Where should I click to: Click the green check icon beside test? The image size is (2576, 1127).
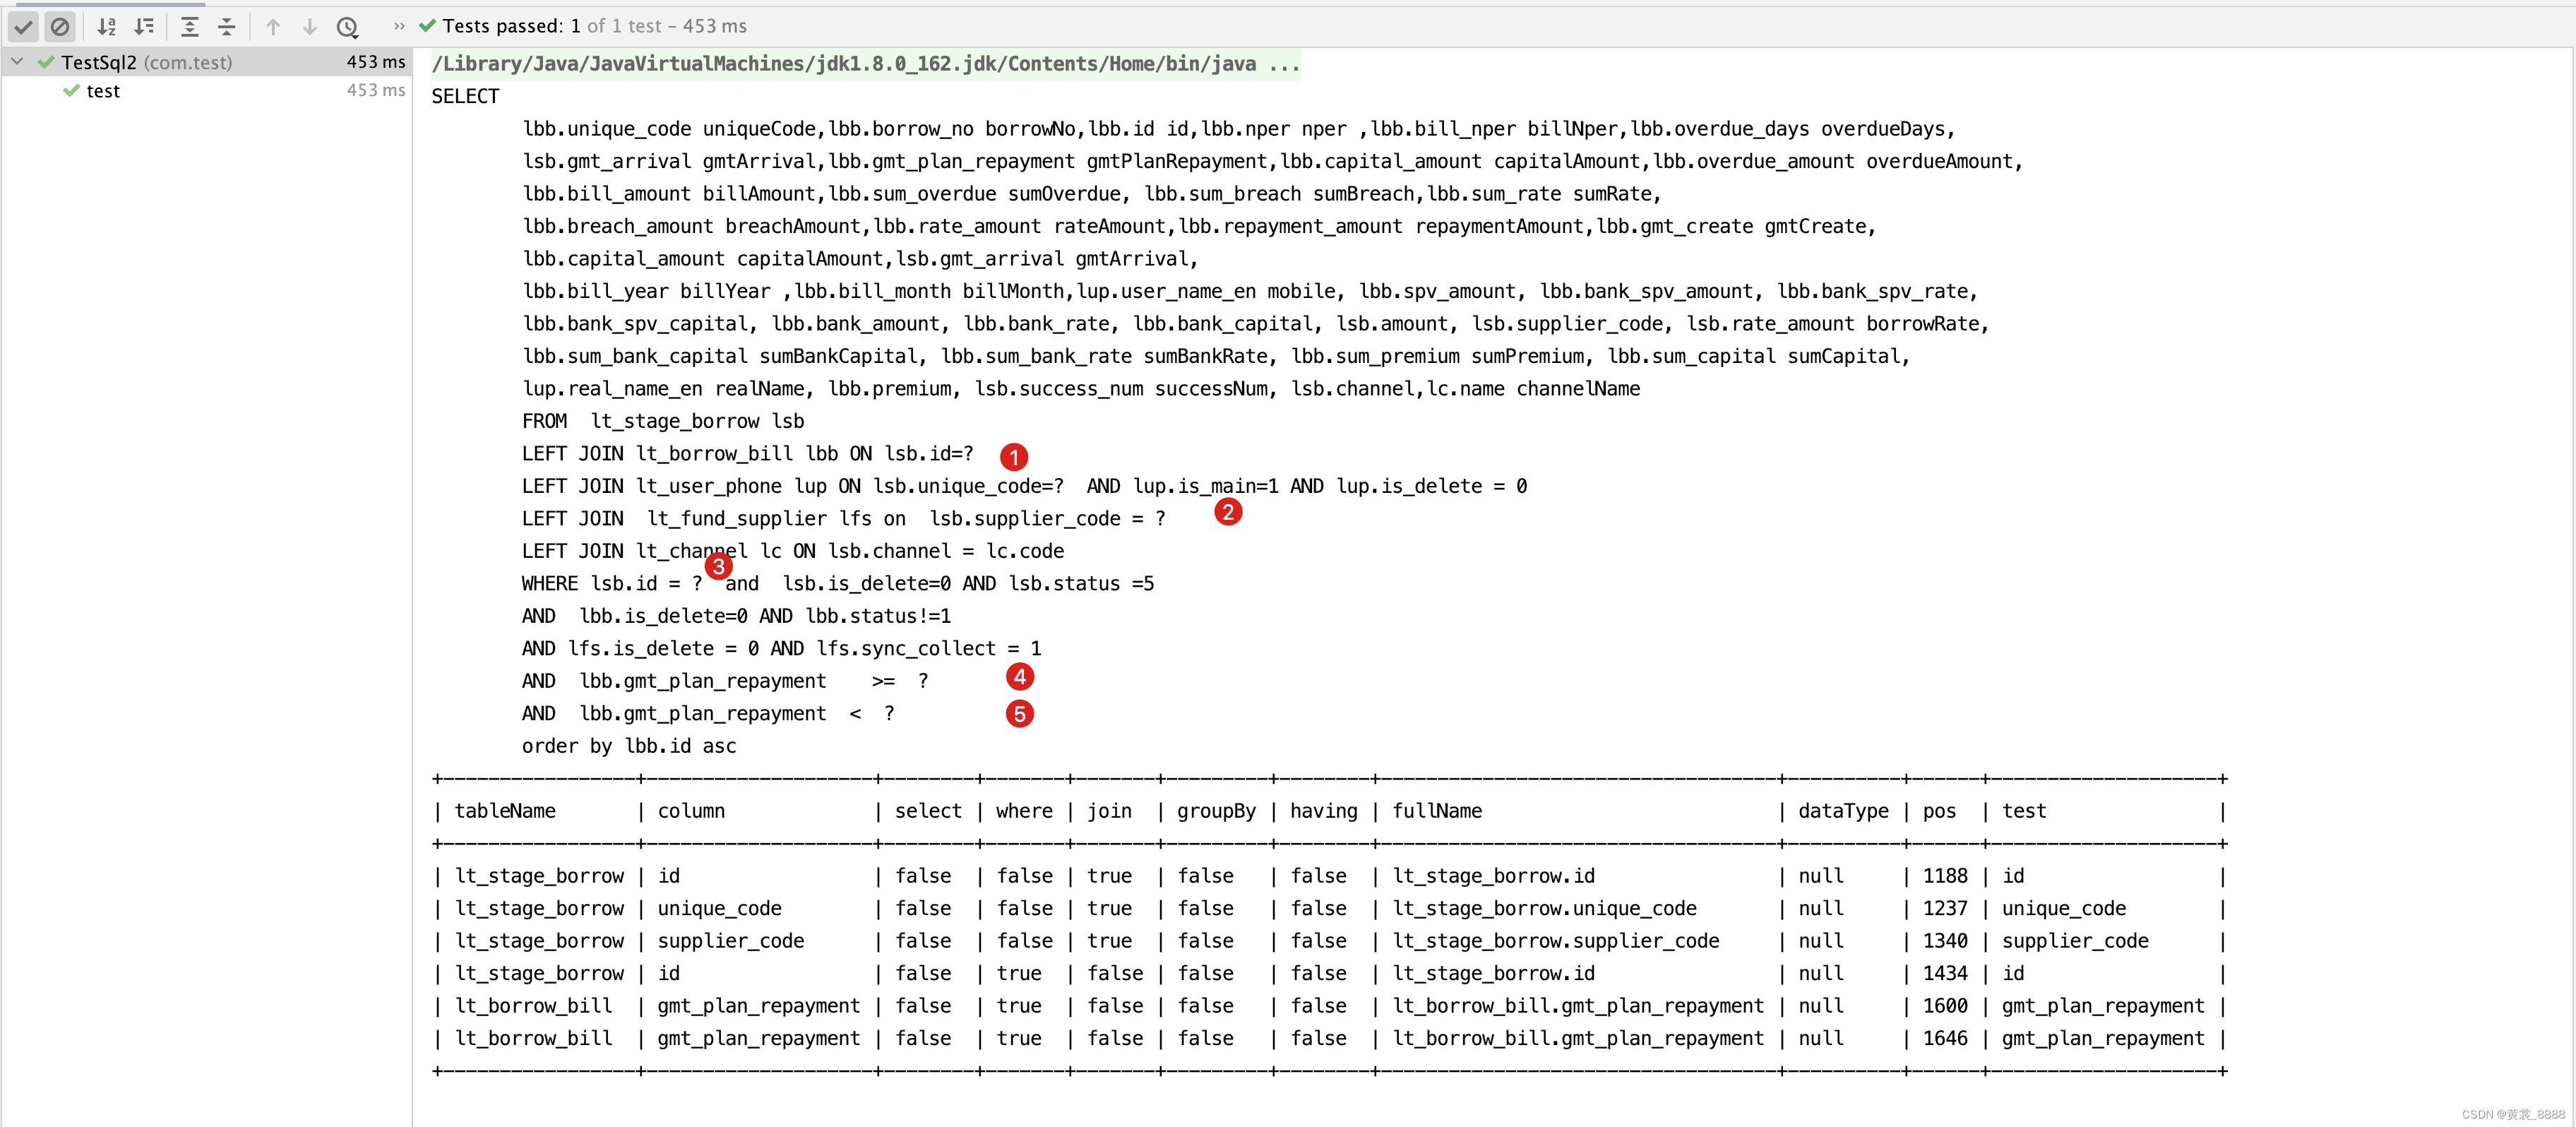click(71, 91)
